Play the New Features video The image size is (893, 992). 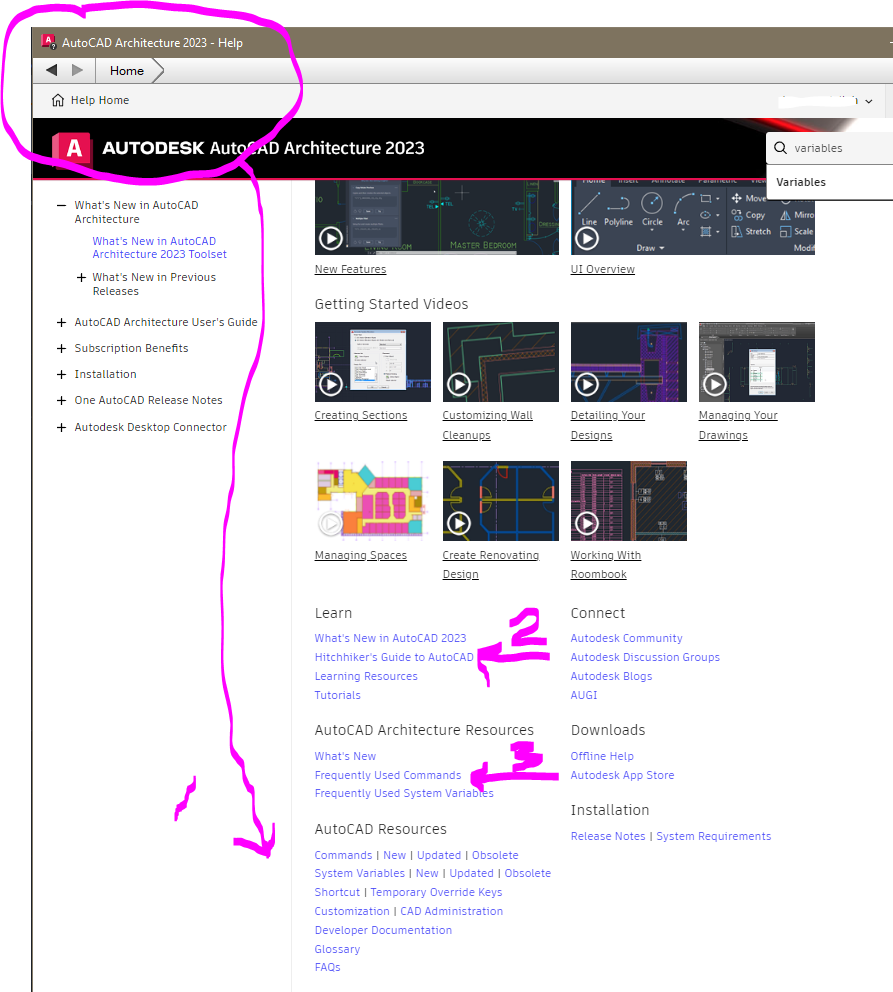(x=330, y=238)
